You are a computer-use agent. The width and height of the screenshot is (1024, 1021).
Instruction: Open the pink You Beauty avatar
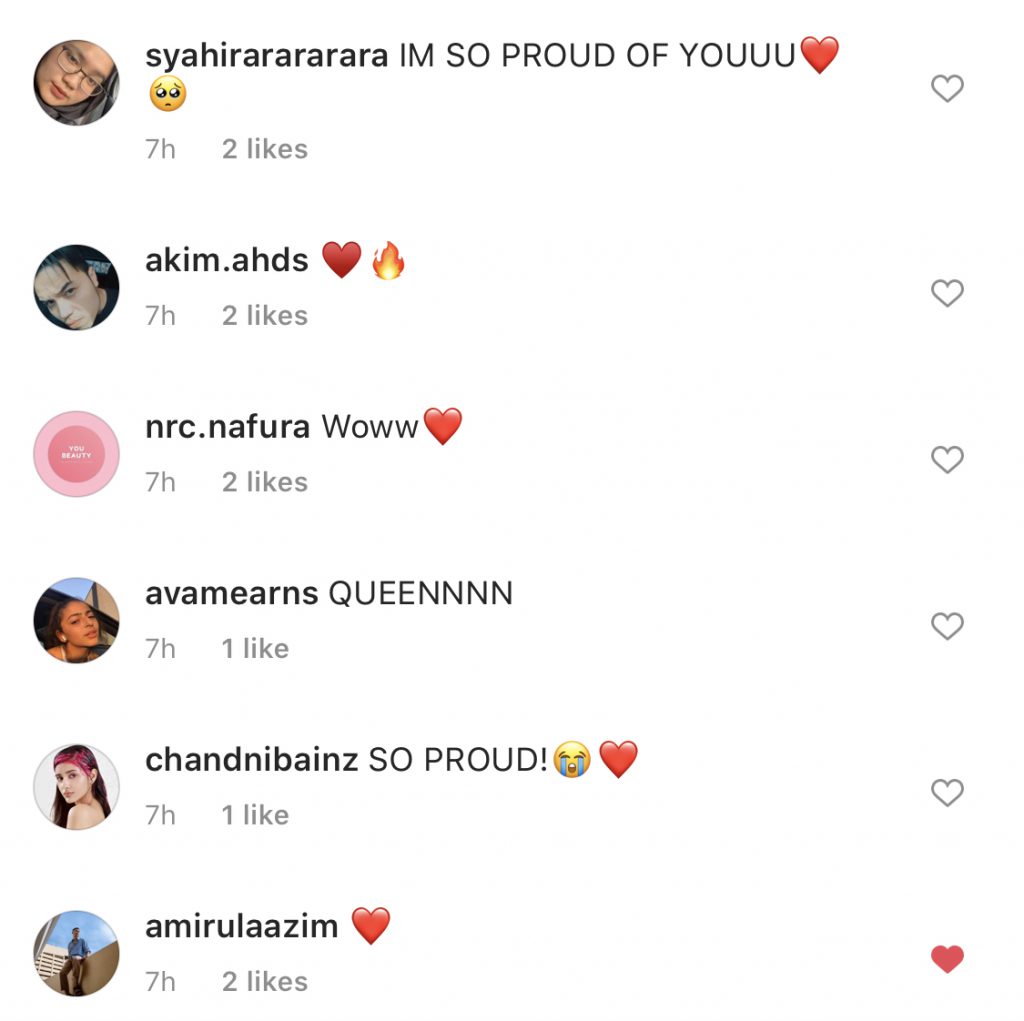[x=76, y=454]
